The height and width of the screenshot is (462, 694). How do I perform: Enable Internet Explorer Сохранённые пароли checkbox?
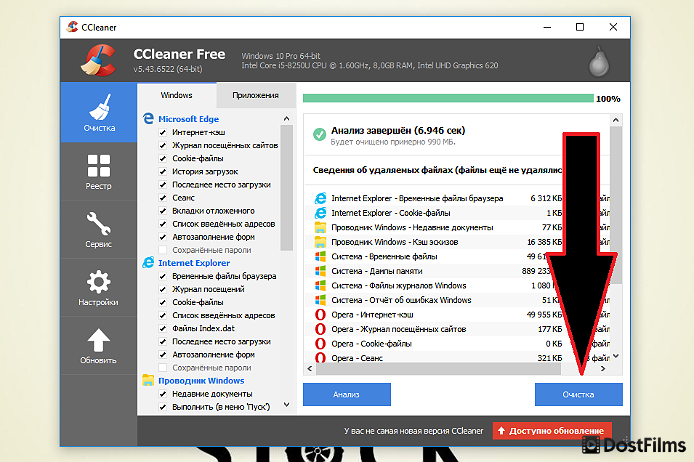[x=162, y=367]
